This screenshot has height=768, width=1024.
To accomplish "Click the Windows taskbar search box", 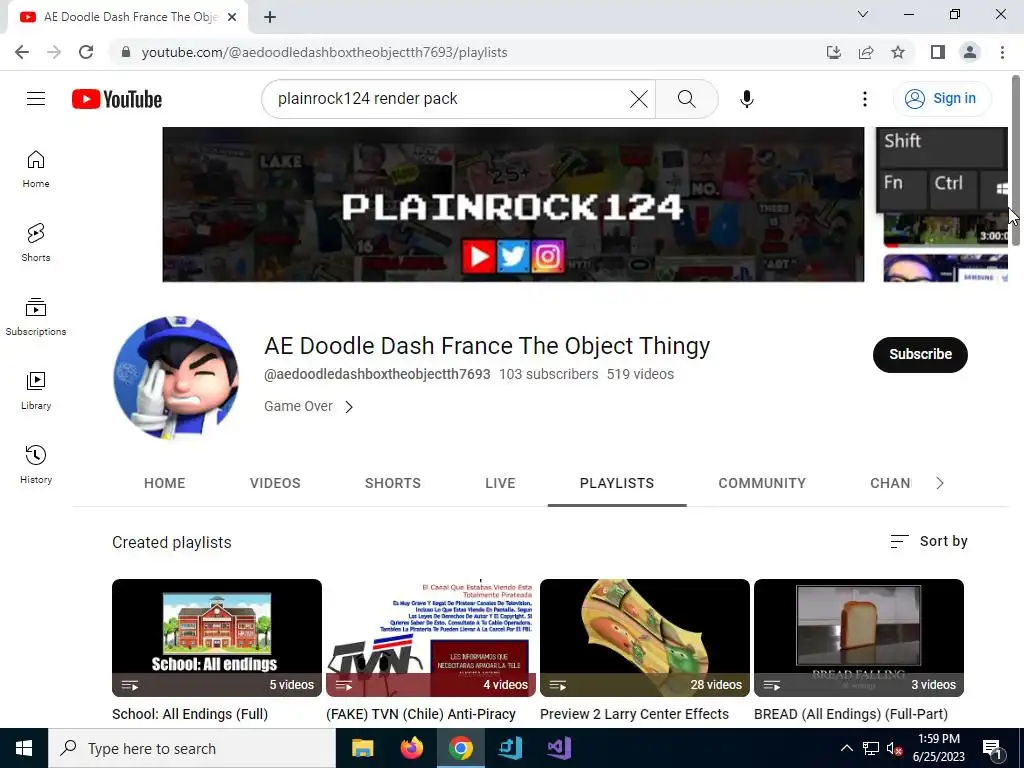I will click(x=192, y=748).
